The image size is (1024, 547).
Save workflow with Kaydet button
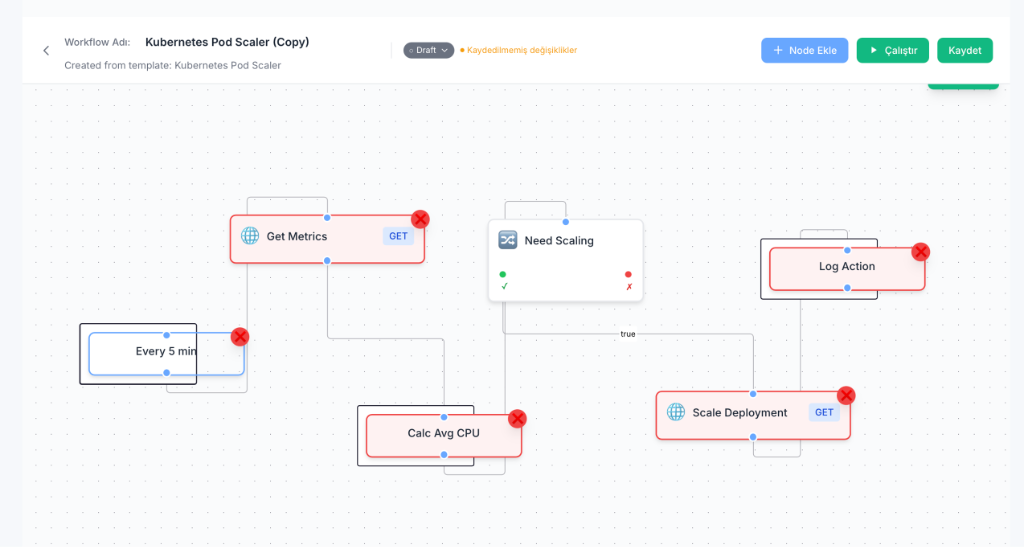tap(964, 50)
